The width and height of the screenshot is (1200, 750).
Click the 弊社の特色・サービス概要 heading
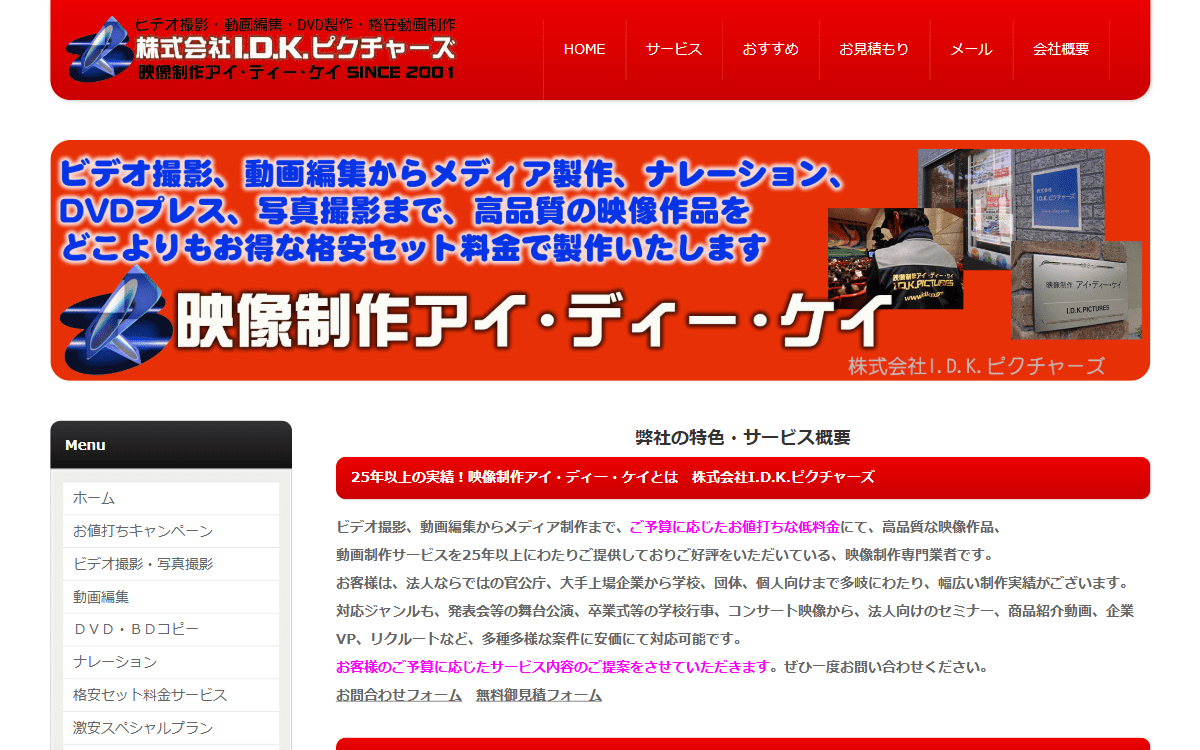(x=743, y=438)
